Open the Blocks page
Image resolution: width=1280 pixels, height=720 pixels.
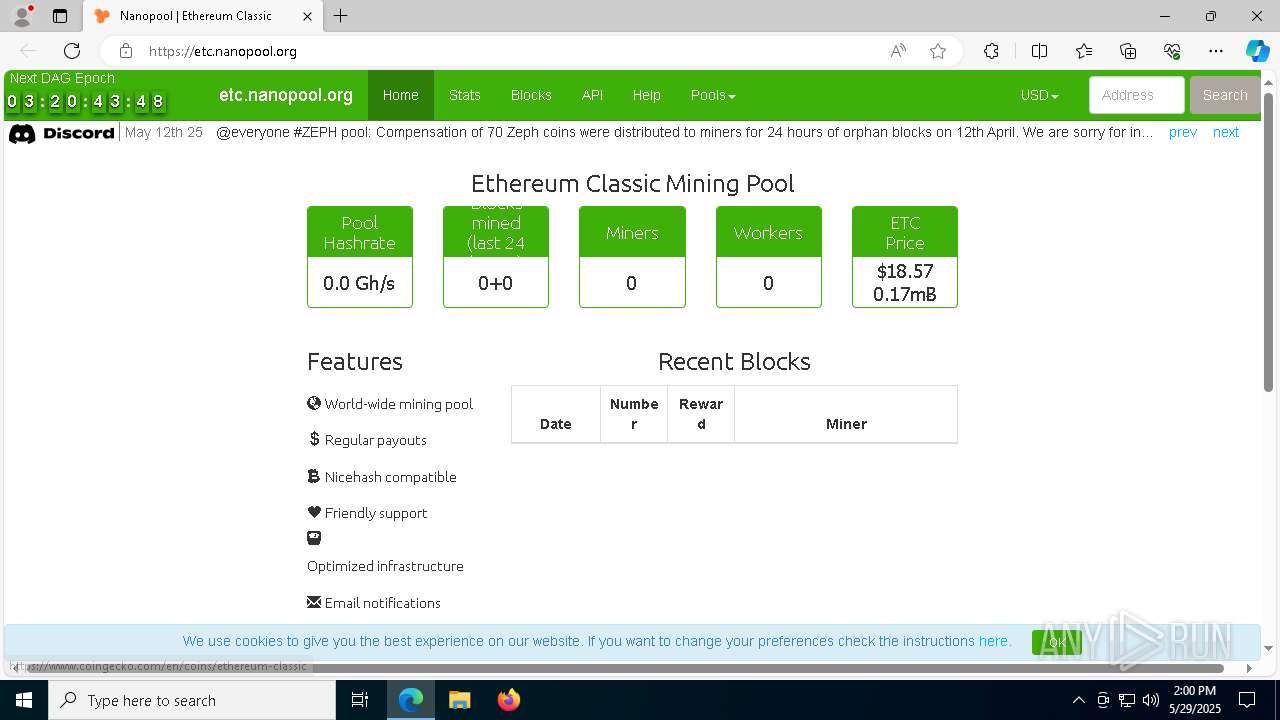531,95
